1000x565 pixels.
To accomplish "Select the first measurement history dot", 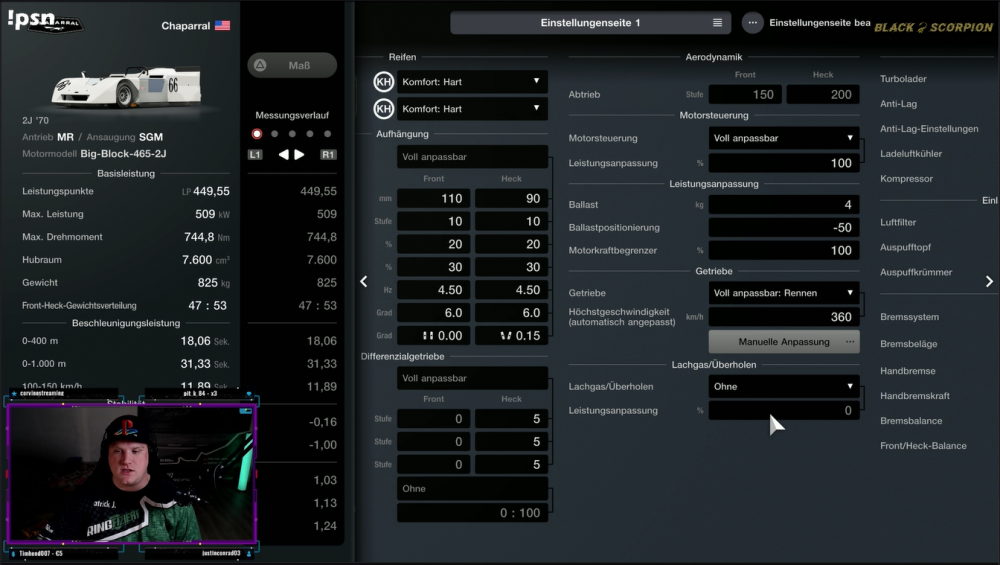I will 257,133.
